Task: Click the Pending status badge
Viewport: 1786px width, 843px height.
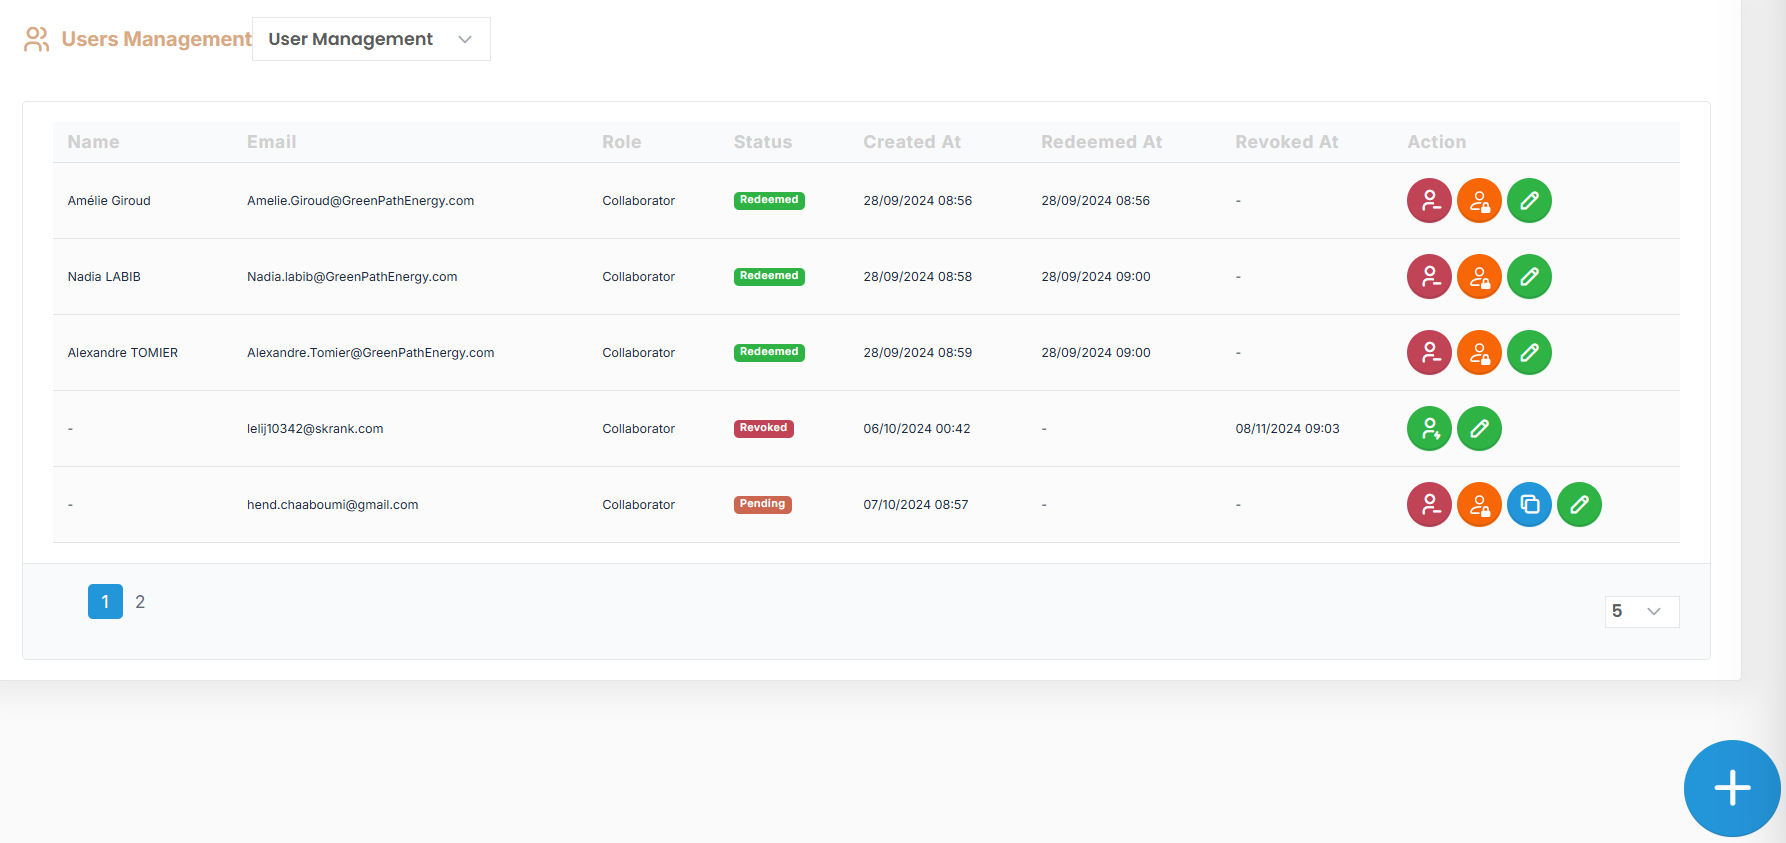Action: 762,504
